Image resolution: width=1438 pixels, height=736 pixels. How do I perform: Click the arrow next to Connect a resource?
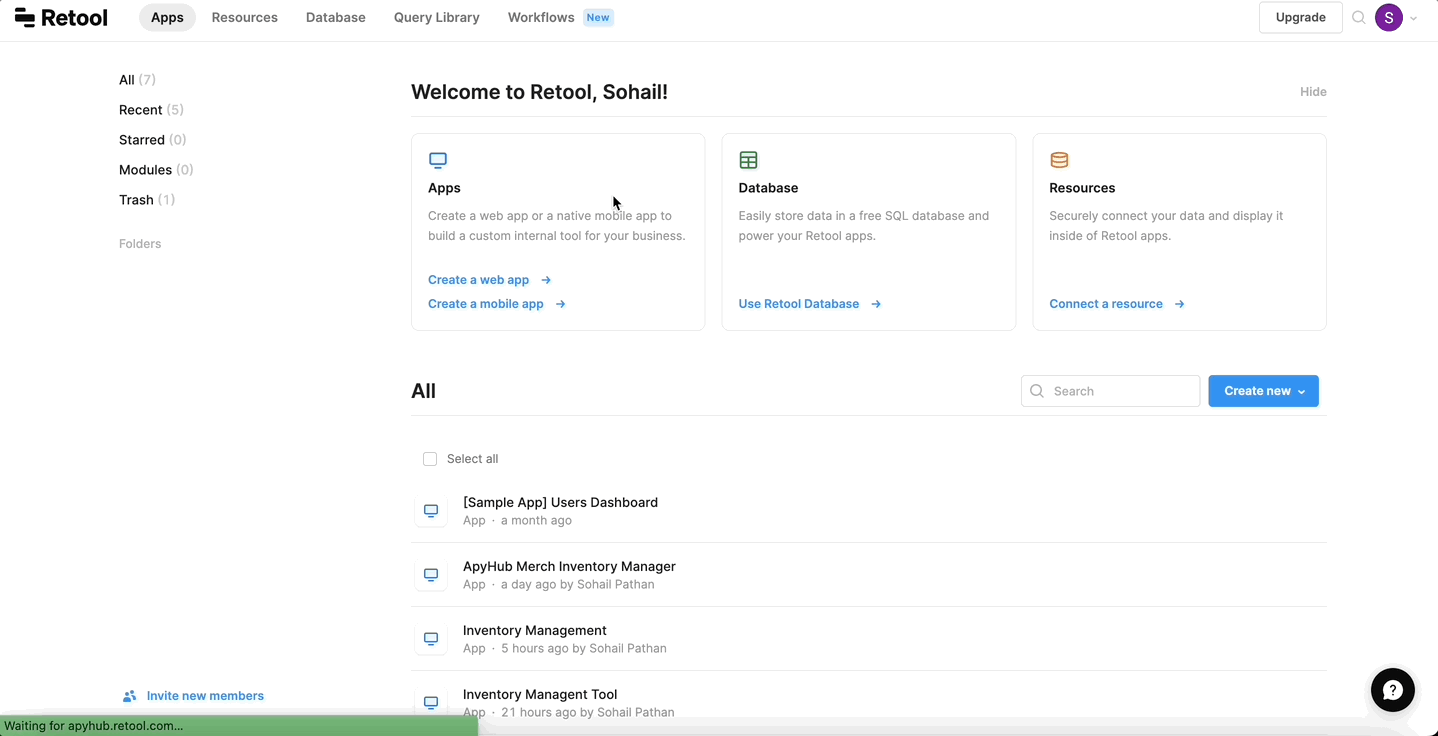(1180, 304)
